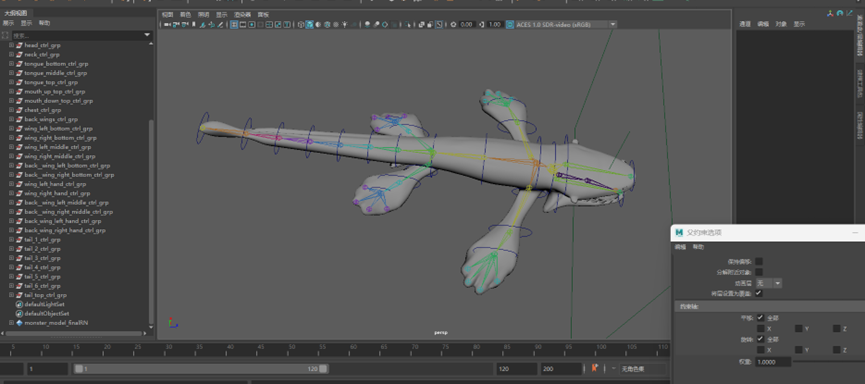Open the ACES 1.0 SDR-video view transform dropdown
This screenshot has width=865, height=384.
(612, 24)
